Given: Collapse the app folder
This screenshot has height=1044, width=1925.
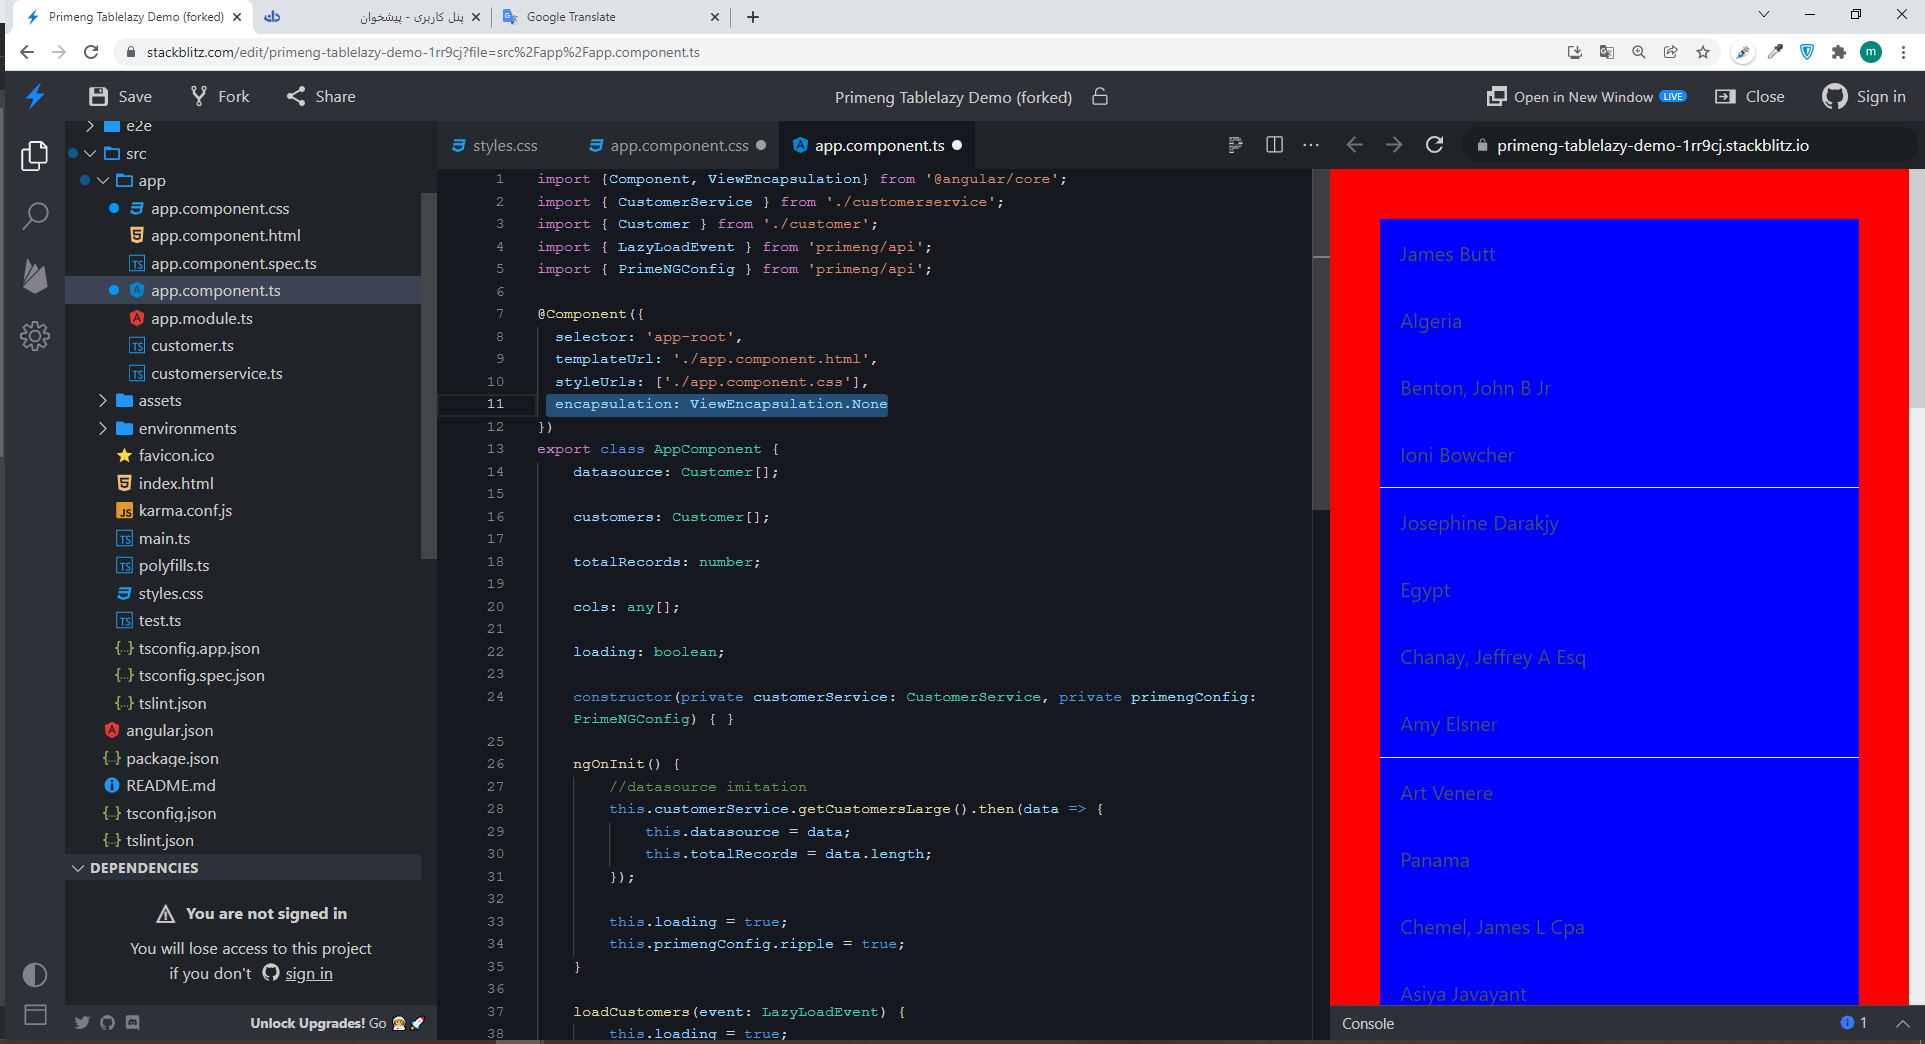Looking at the screenshot, I should [x=103, y=181].
